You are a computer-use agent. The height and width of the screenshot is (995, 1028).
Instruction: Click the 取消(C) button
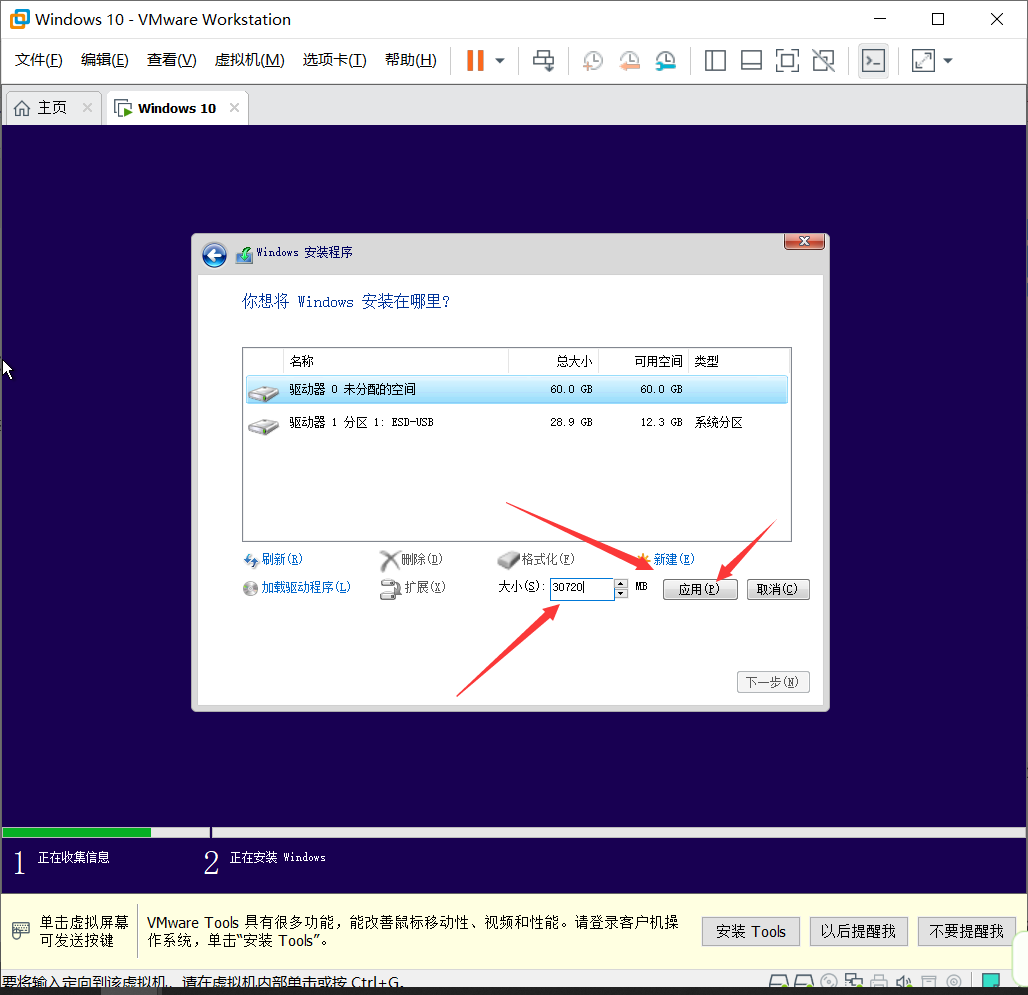point(778,589)
